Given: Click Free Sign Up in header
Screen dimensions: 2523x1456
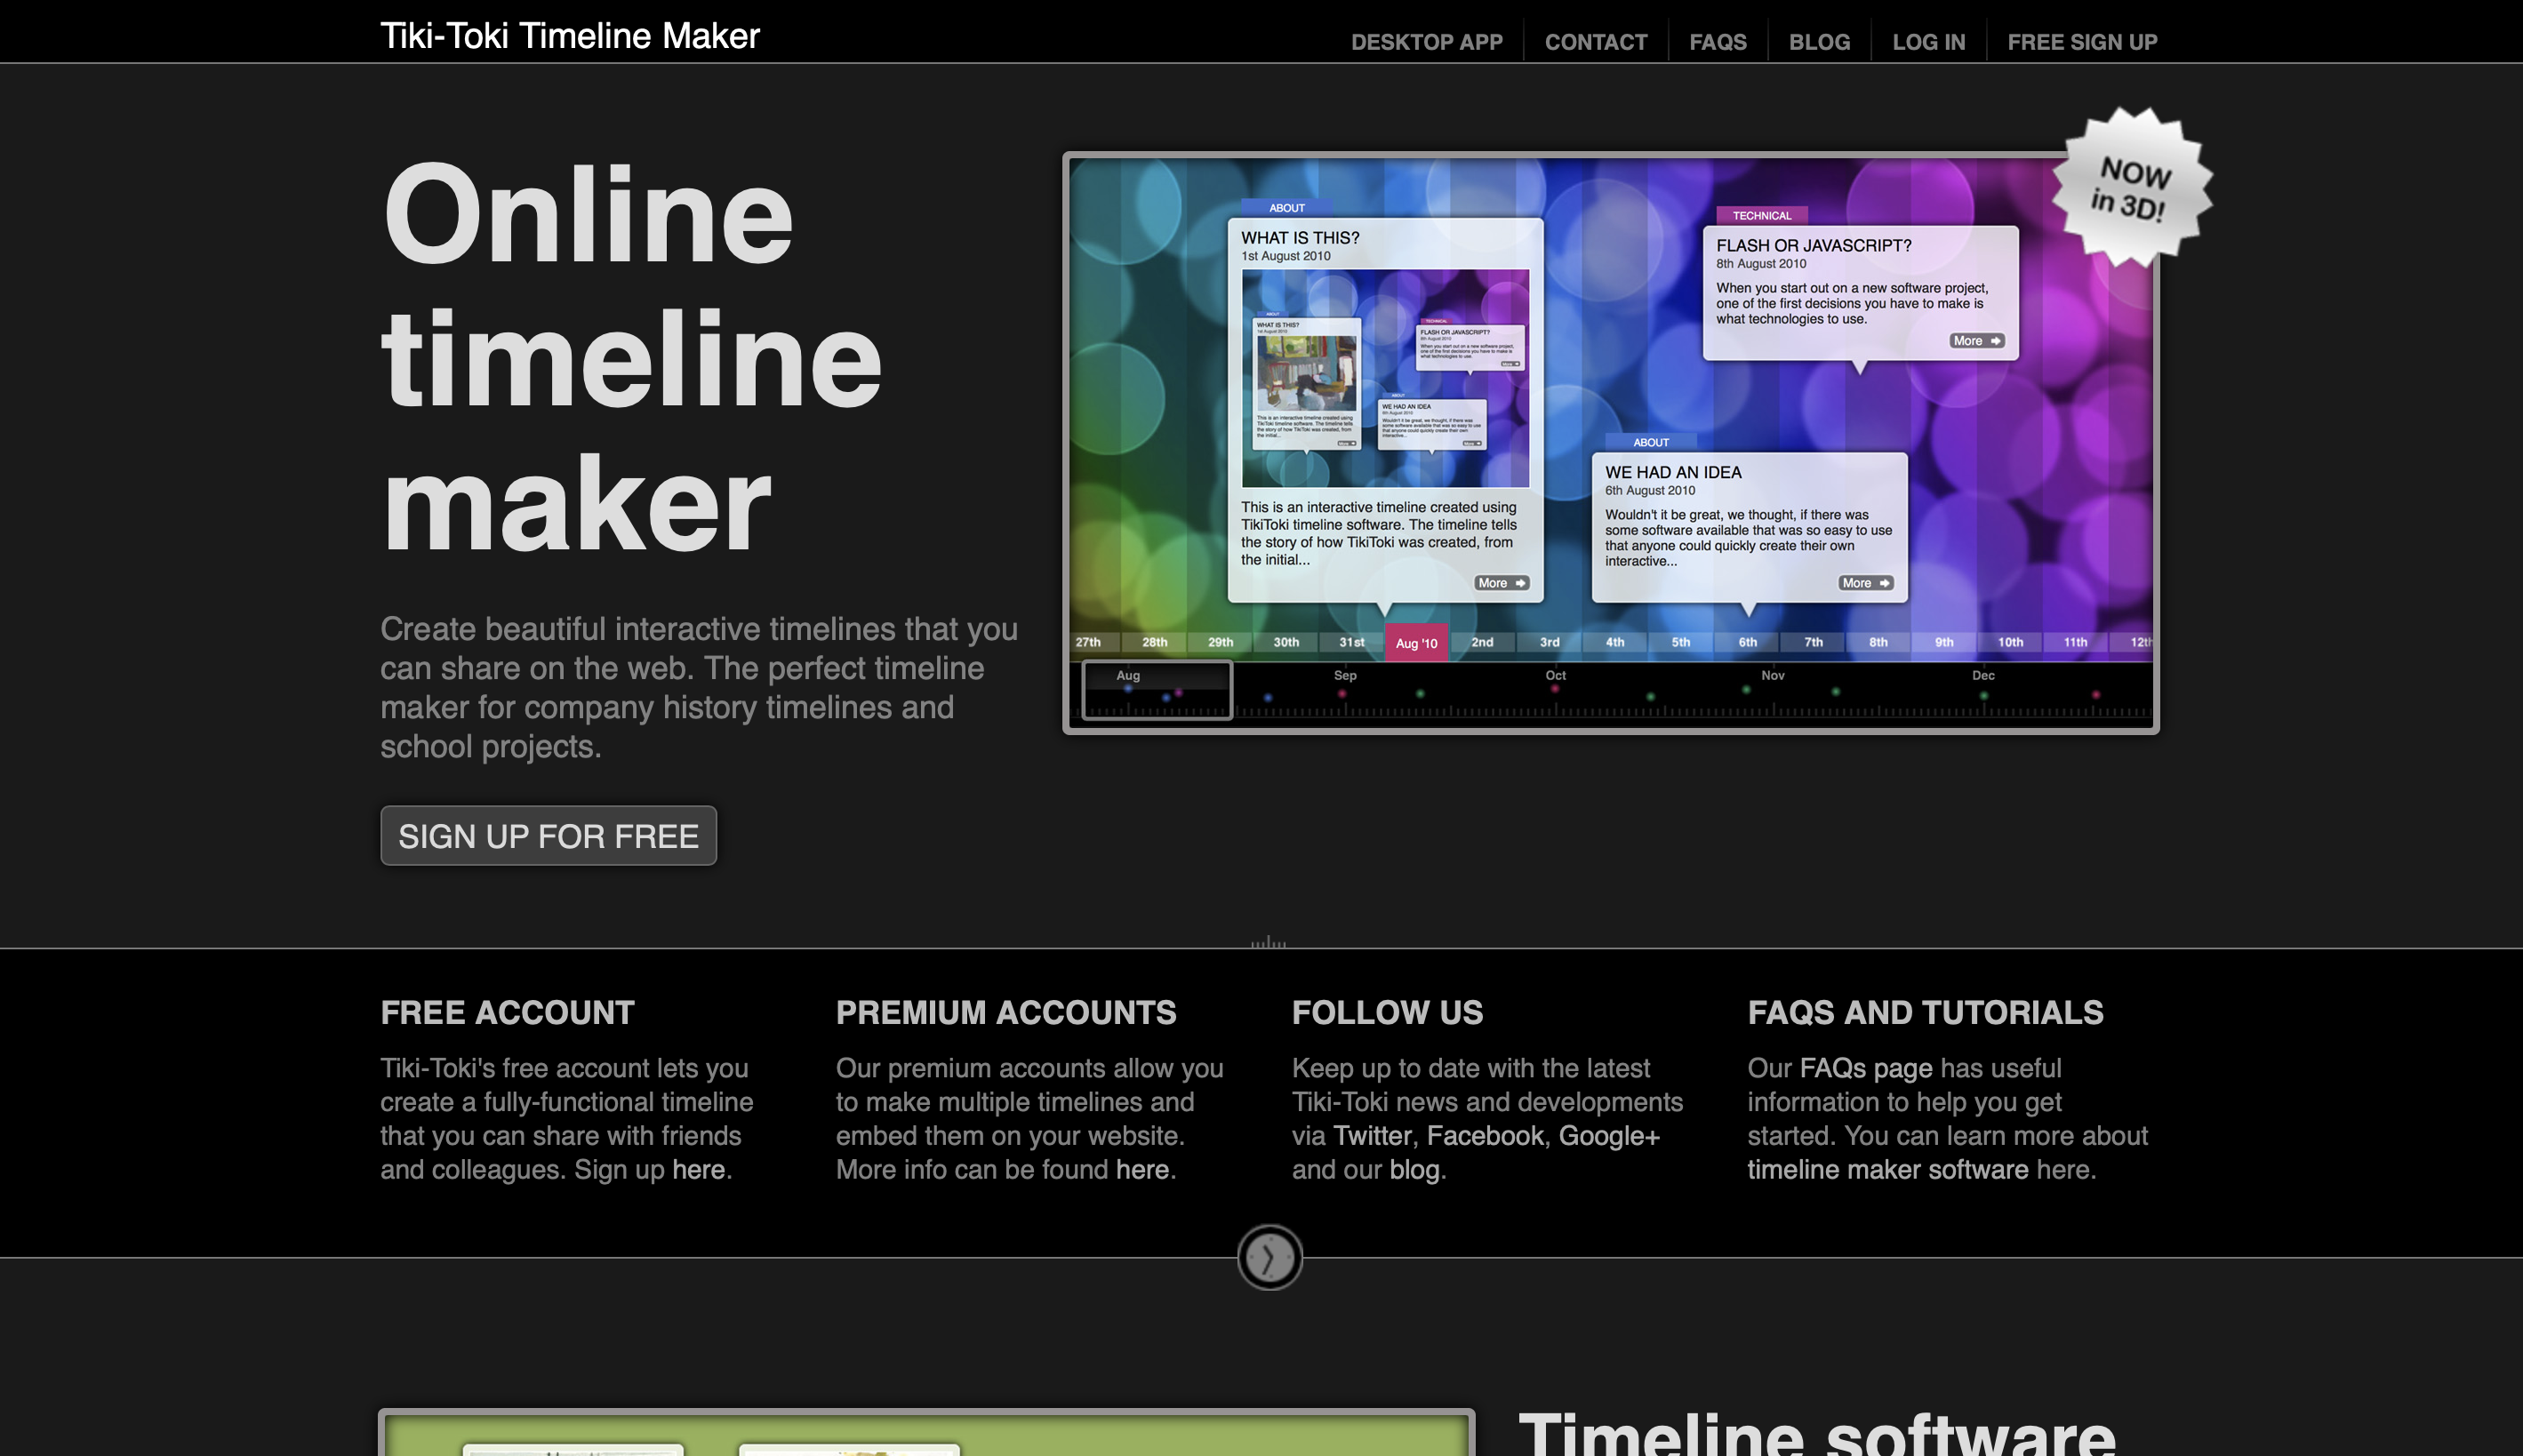Looking at the screenshot, I should [2082, 42].
